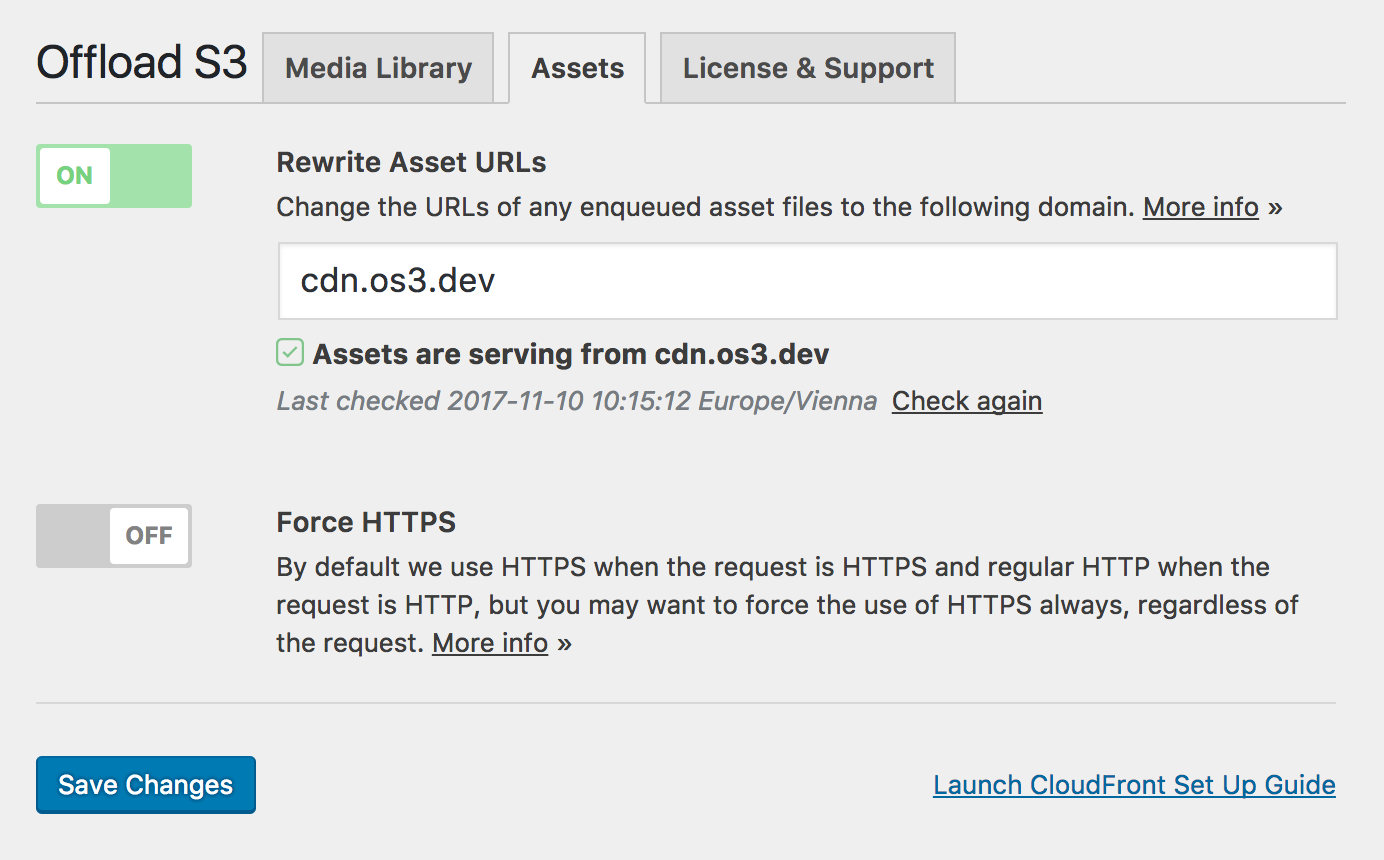Open More info link for Rewrite Asset URLs
1384x860 pixels.
pos(1201,207)
